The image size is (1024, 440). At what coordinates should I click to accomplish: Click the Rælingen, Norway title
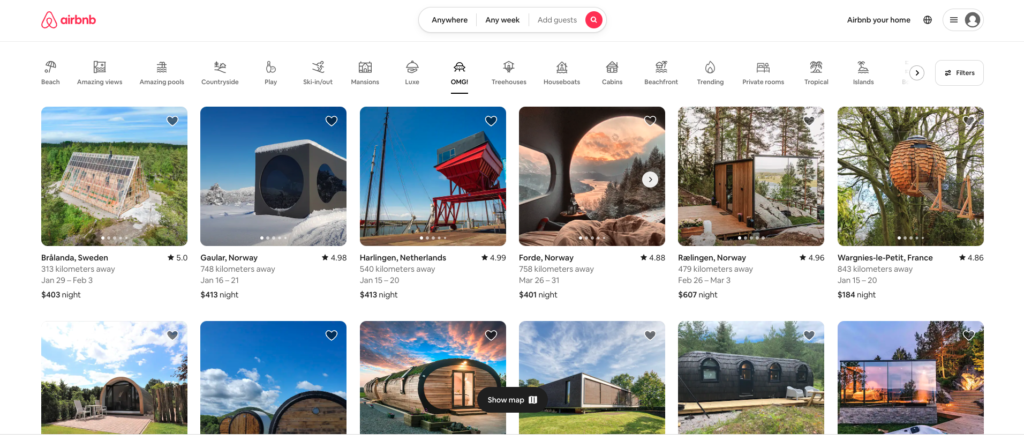712,258
